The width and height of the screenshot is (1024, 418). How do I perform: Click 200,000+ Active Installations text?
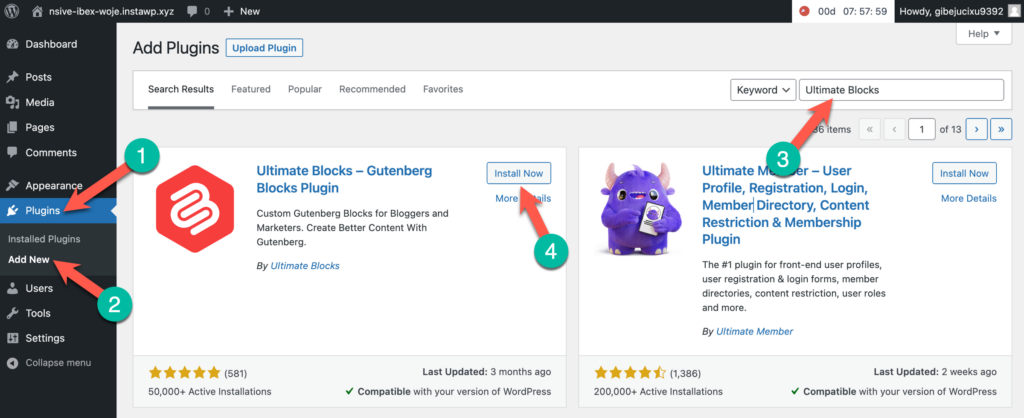[658, 392]
